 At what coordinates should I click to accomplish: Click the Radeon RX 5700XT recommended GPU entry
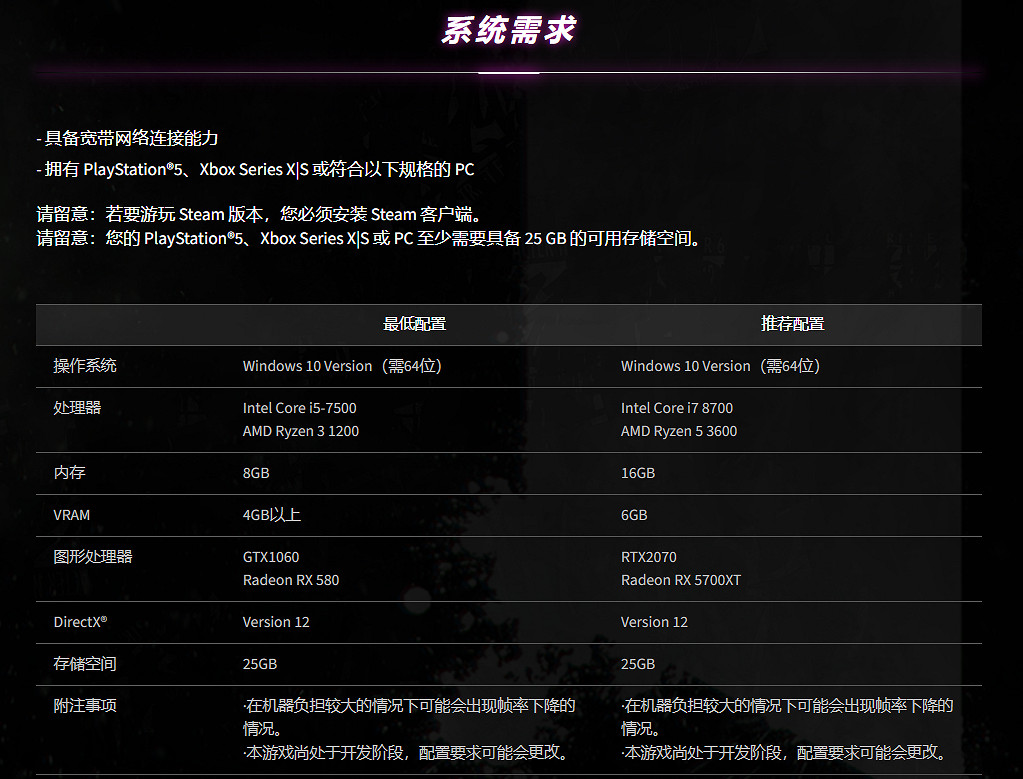coord(681,579)
